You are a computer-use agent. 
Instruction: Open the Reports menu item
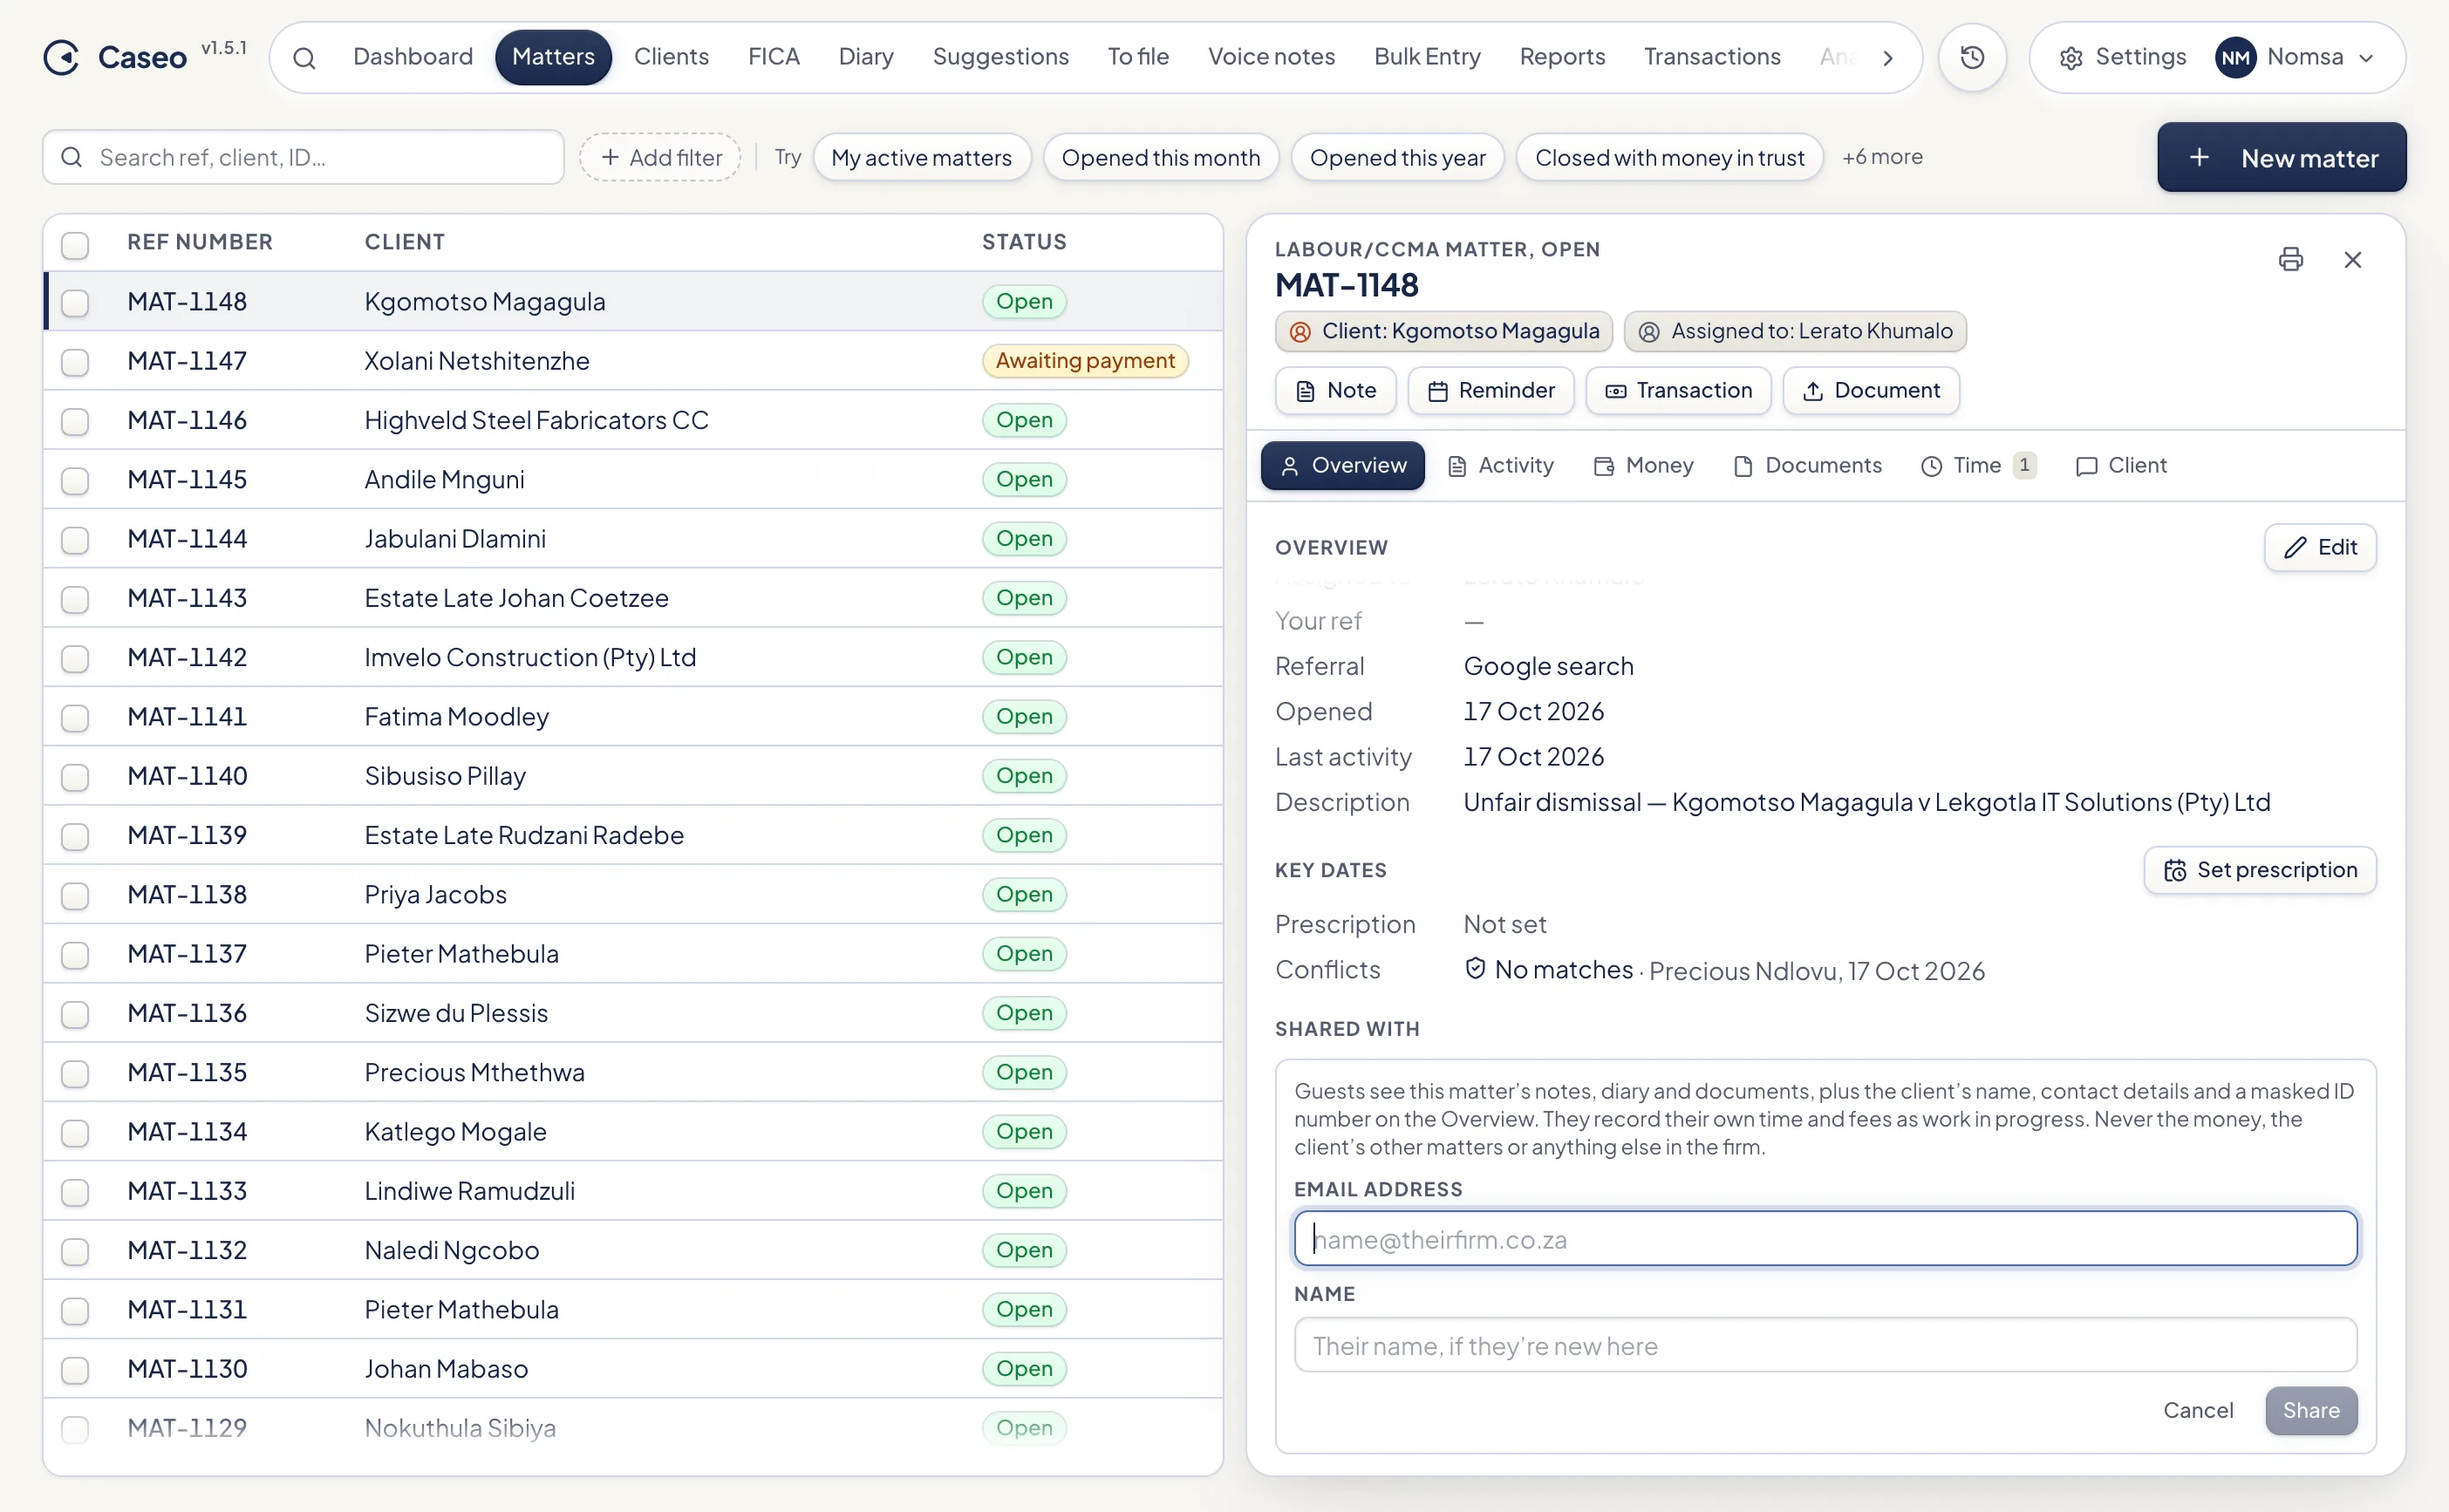(1562, 57)
